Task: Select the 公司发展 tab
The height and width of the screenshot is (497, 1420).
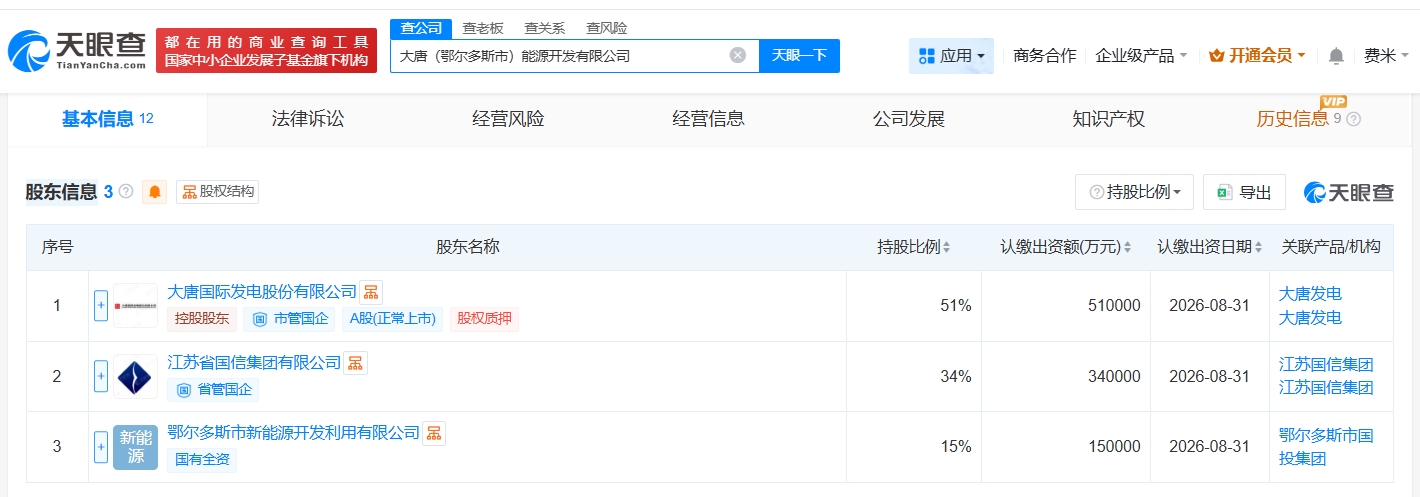Action: coord(908,119)
